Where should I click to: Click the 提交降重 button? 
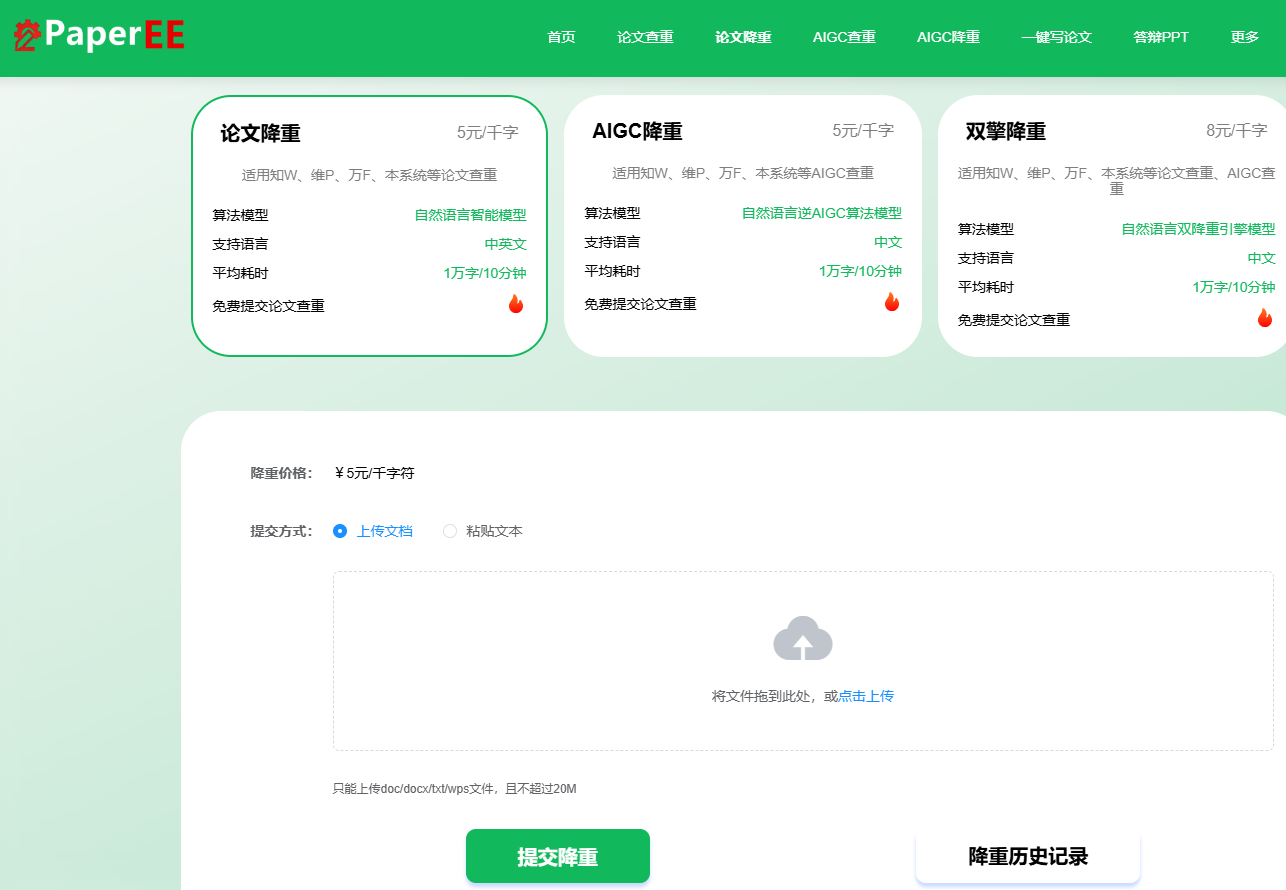click(557, 856)
